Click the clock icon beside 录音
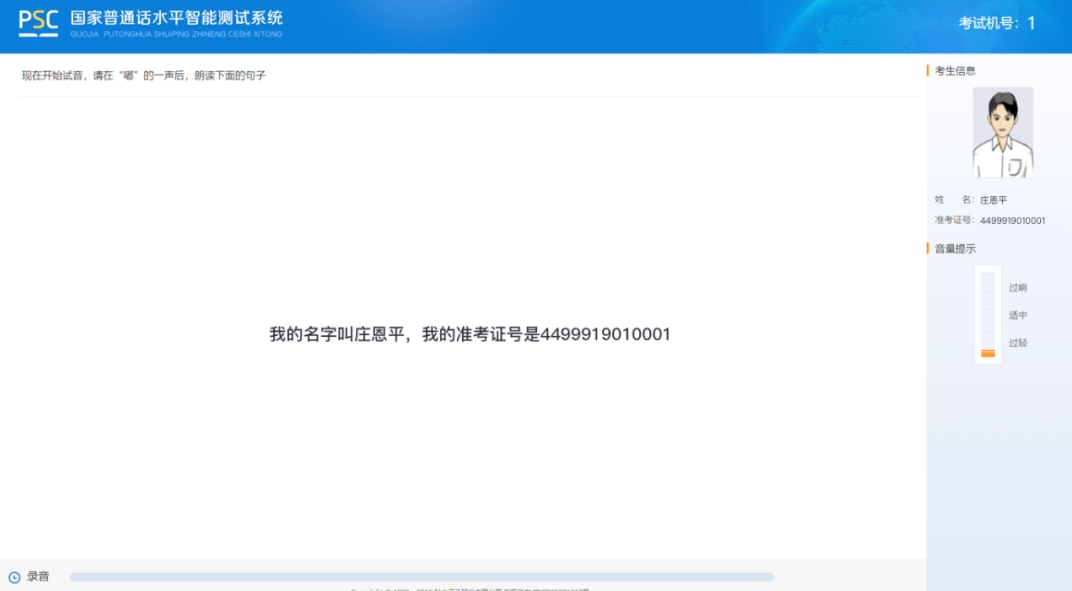 click(x=14, y=577)
